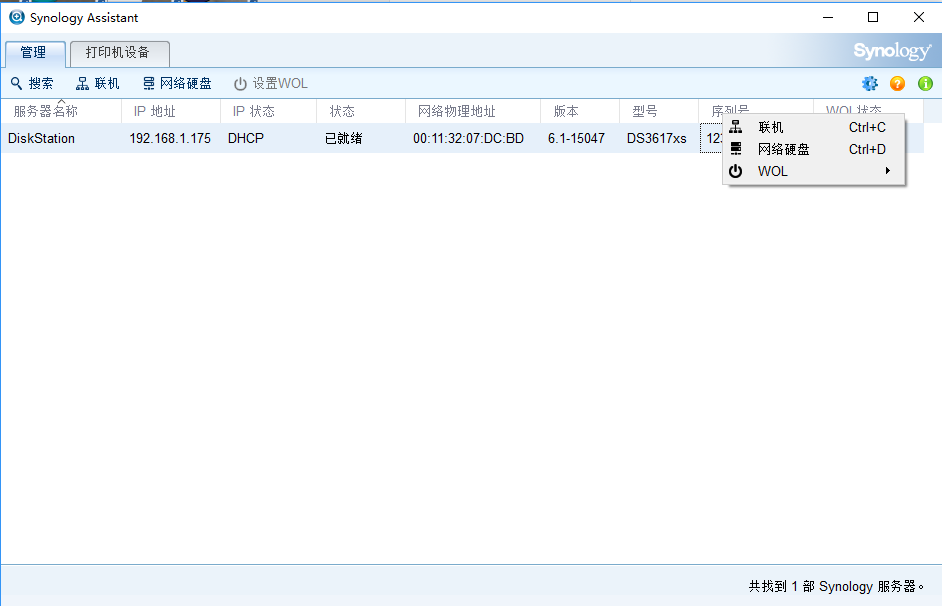Screen dimensions: 942x606
Task: Choose 联机 from the context menu
Action: (813, 127)
